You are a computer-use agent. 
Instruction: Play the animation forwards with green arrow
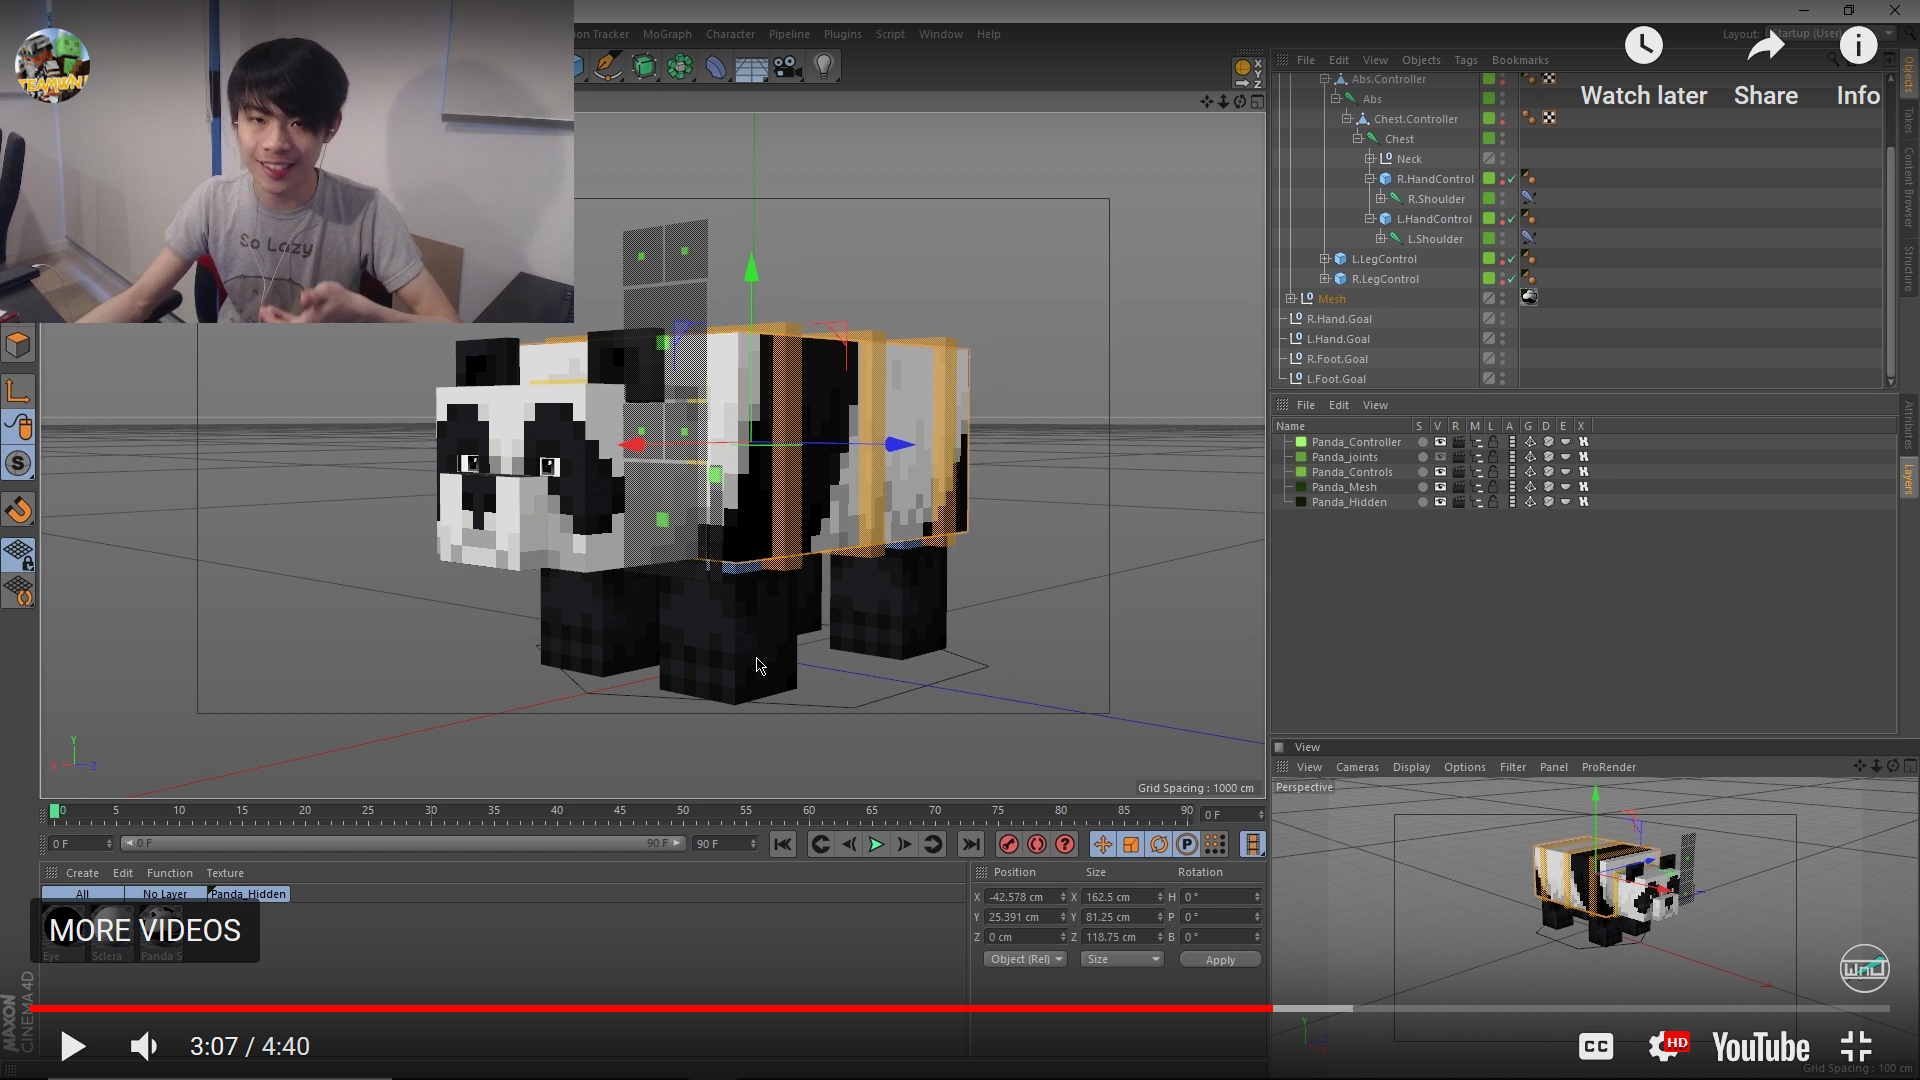point(876,845)
